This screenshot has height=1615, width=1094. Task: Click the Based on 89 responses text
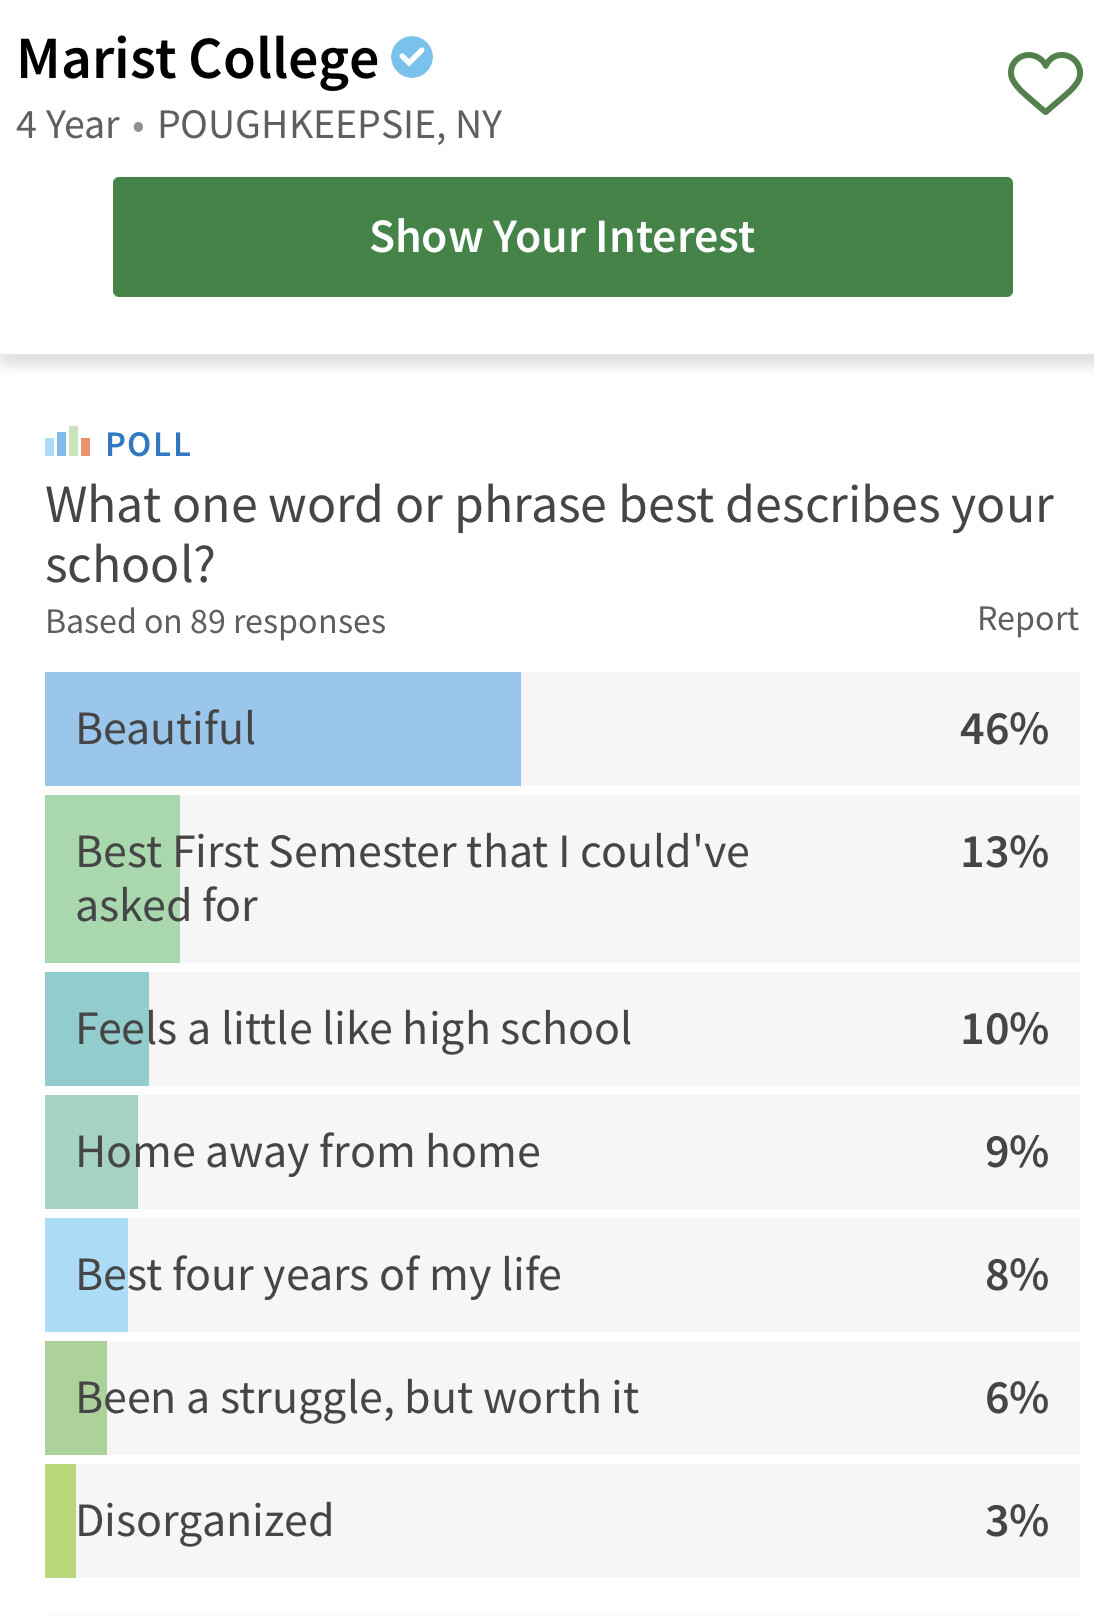(x=216, y=622)
